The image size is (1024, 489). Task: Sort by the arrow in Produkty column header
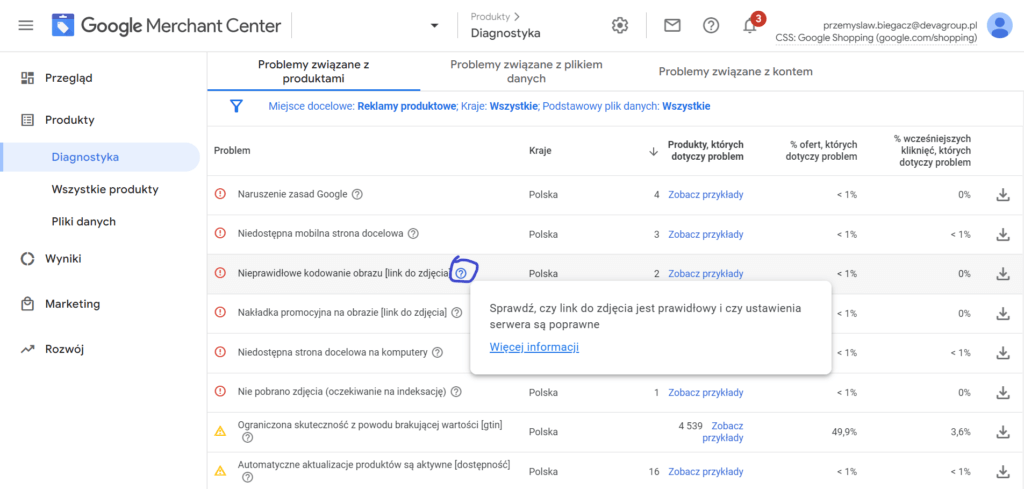pos(653,151)
